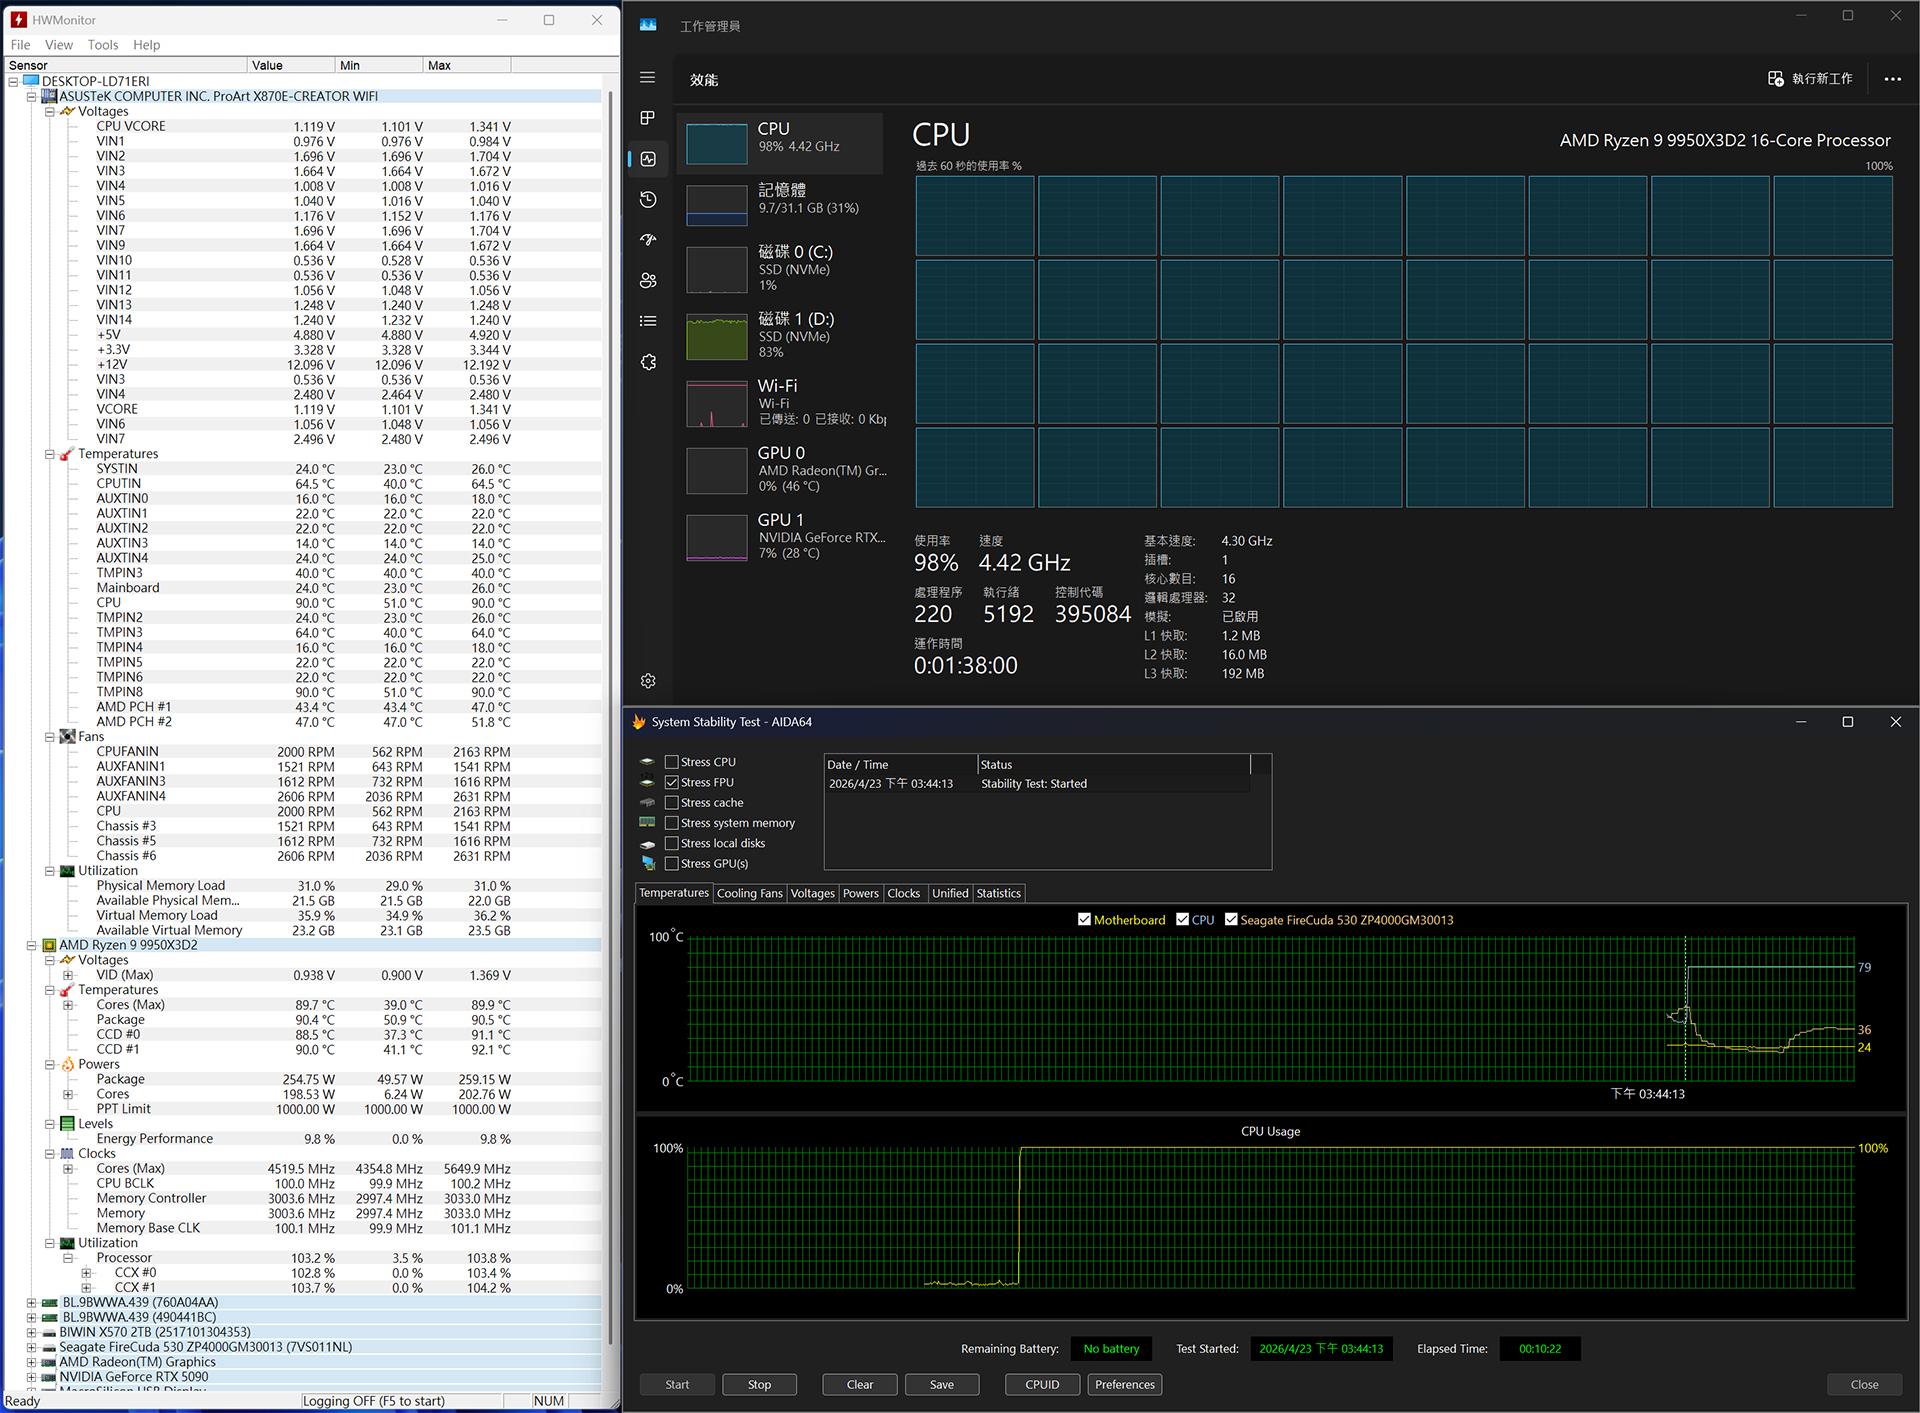This screenshot has height=1413, width=1920.
Task: Collapse the Voltages tree under ASUSTeK motherboard
Action: (x=50, y=112)
